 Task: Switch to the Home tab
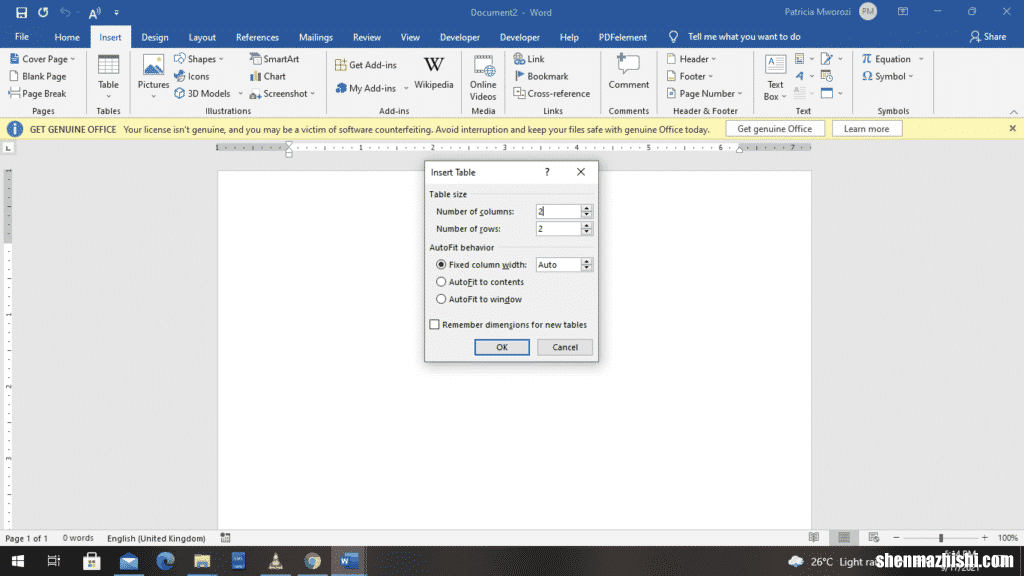point(67,37)
